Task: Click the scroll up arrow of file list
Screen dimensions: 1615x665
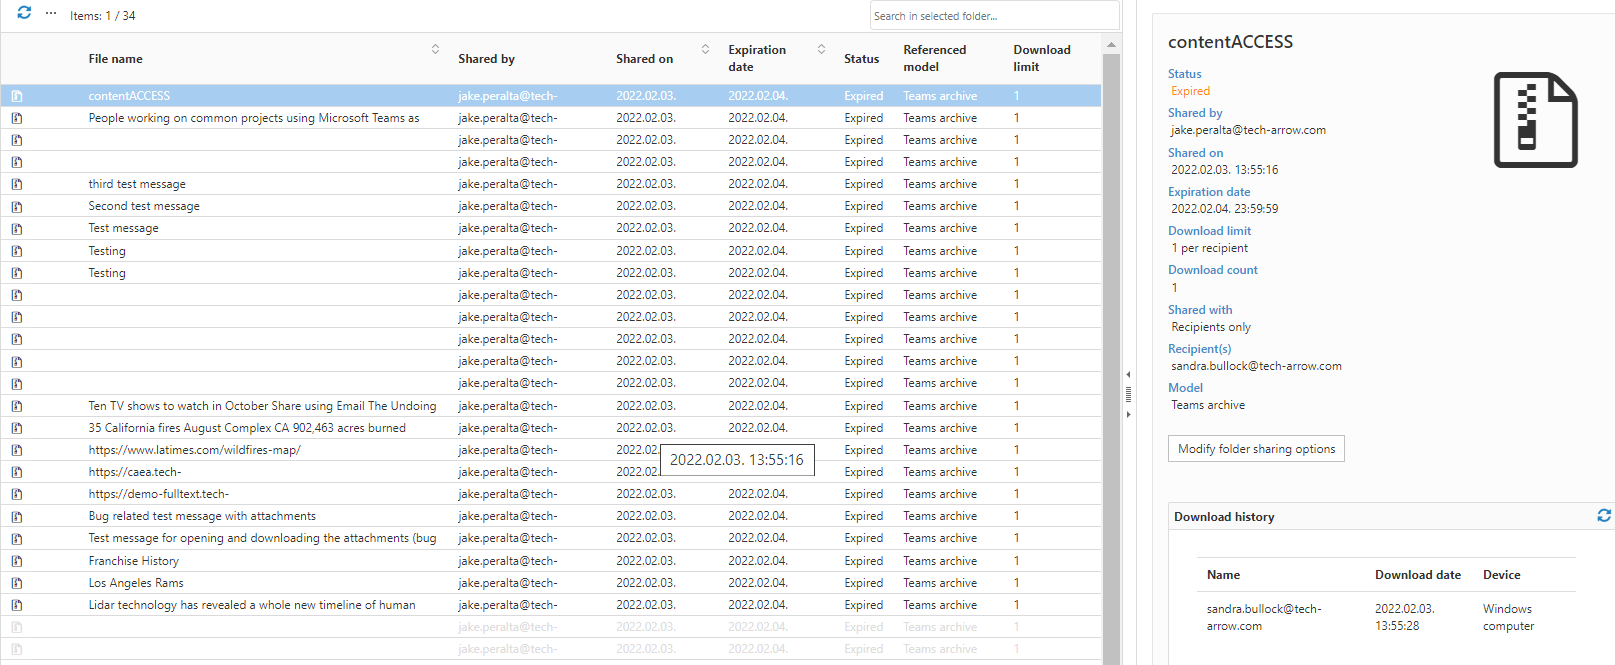Action: [1111, 45]
